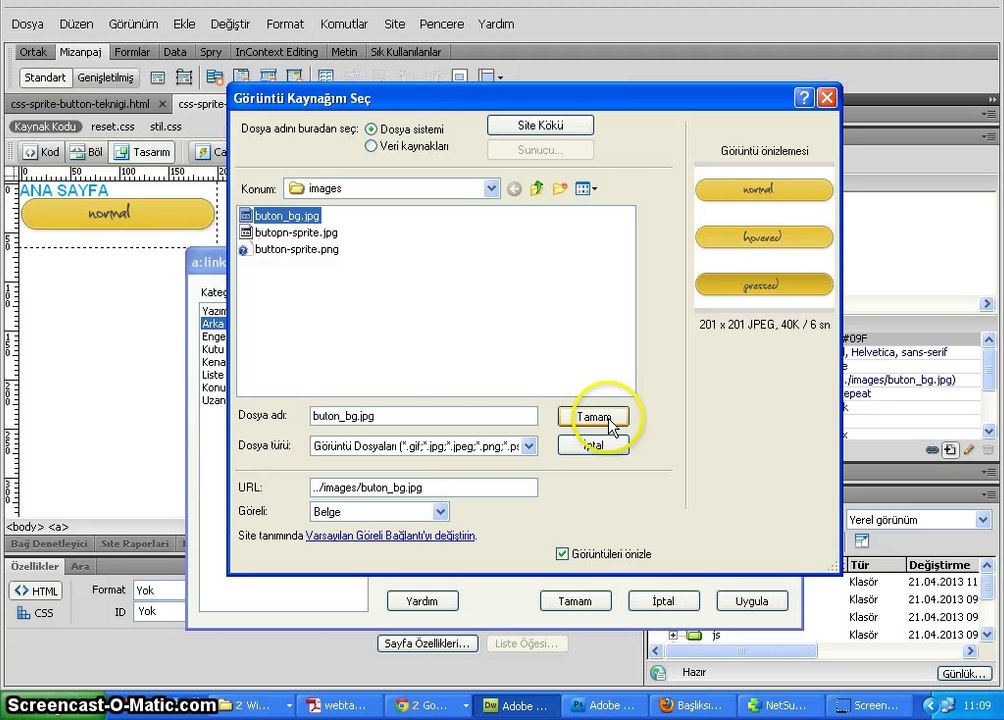Open Adobe Photoshop taskbar item
1004x720 pixels.
[604, 705]
